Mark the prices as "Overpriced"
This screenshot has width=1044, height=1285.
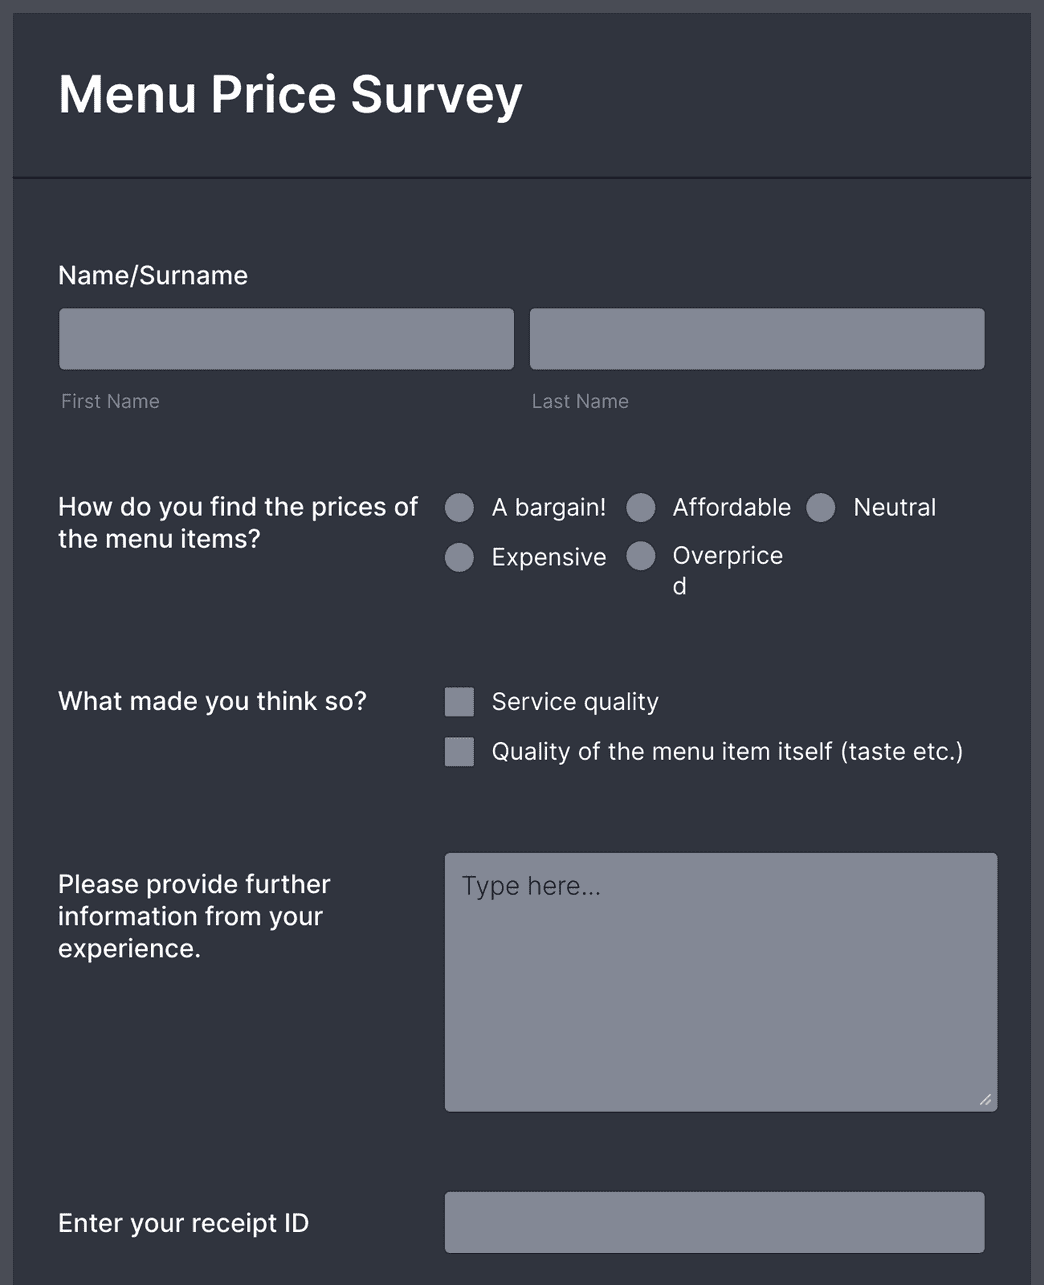(x=640, y=555)
